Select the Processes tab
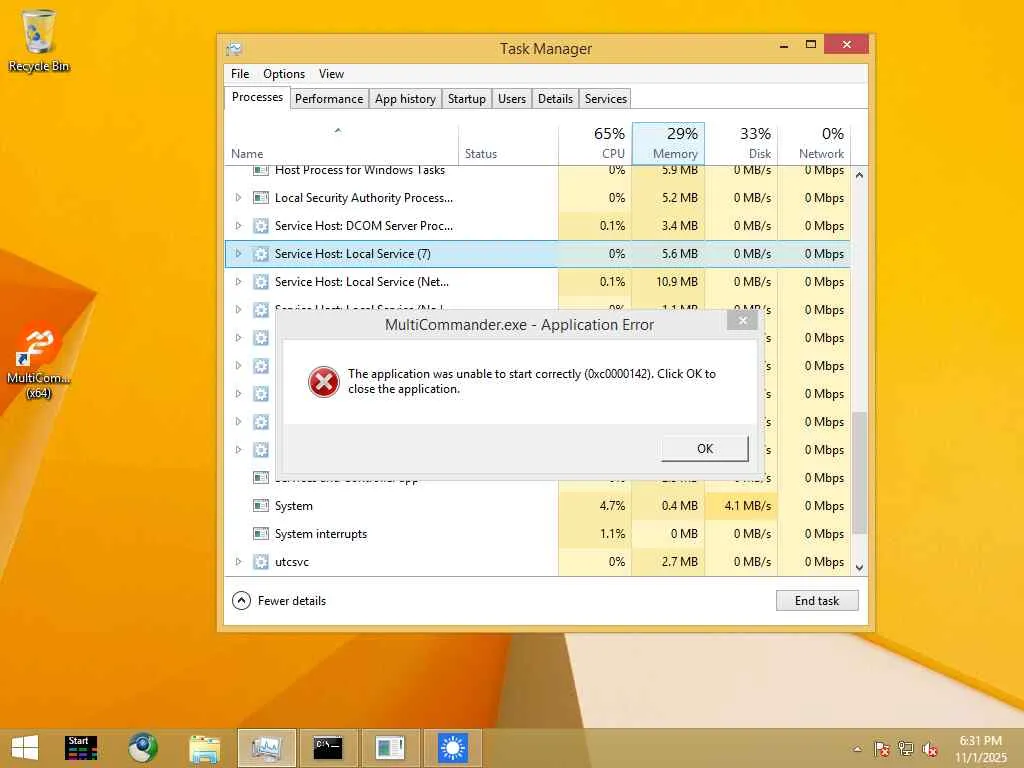 [257, 97]
